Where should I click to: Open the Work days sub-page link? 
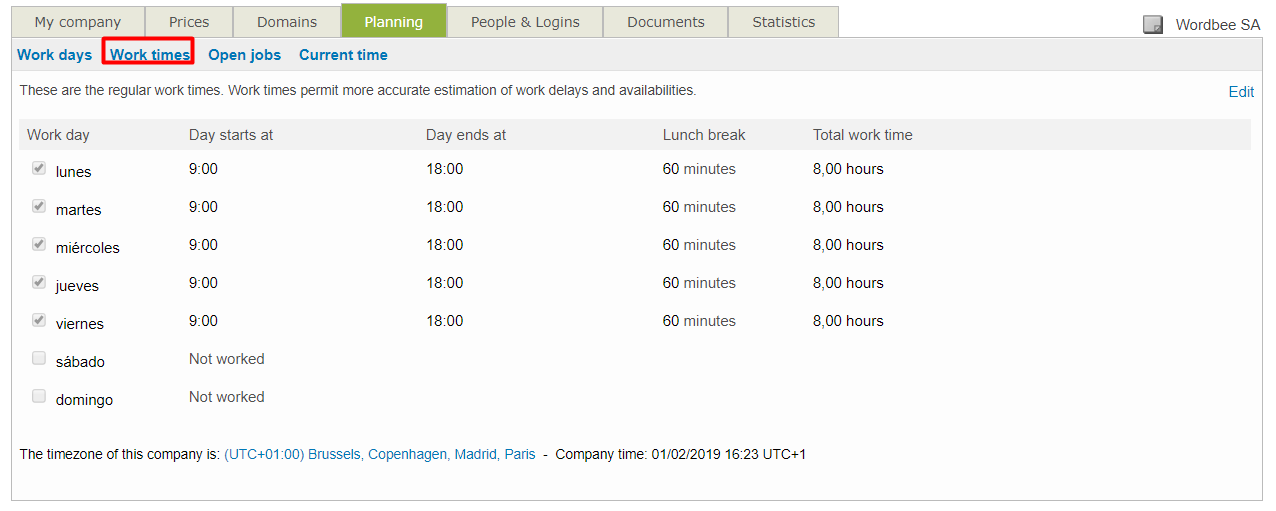pos(54,55)
